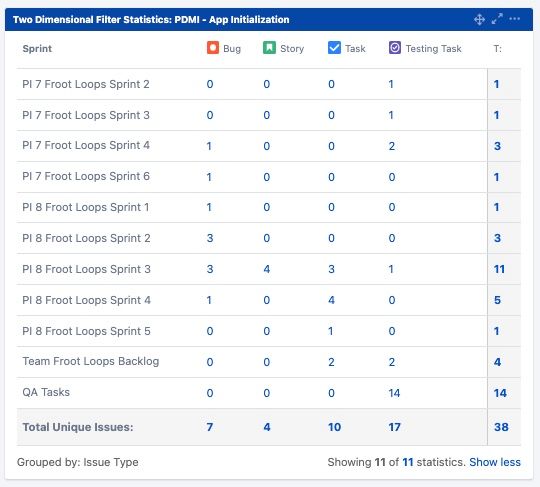
Task: Open Bug count 3 for PI 8 Sprint 2
Action: coord(210,238)
